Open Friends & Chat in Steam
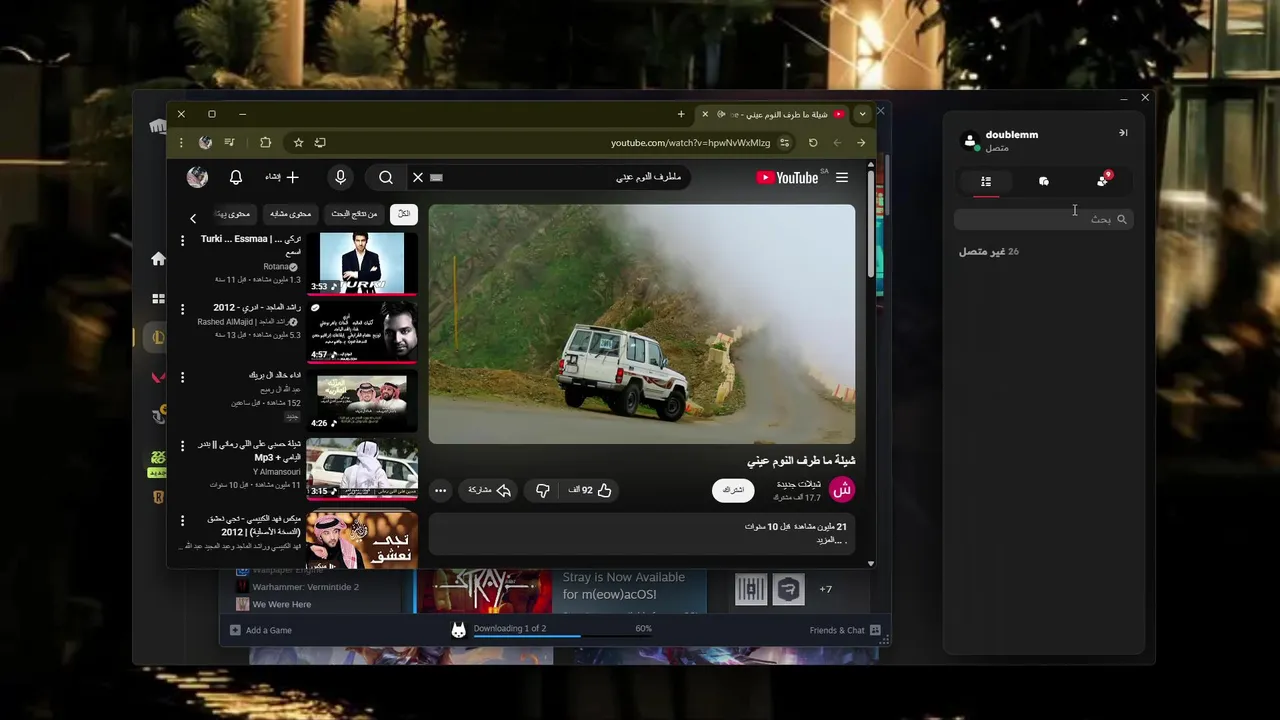Image resolution: width=1280 pixels, height=720 pixels. coord(845,630)
